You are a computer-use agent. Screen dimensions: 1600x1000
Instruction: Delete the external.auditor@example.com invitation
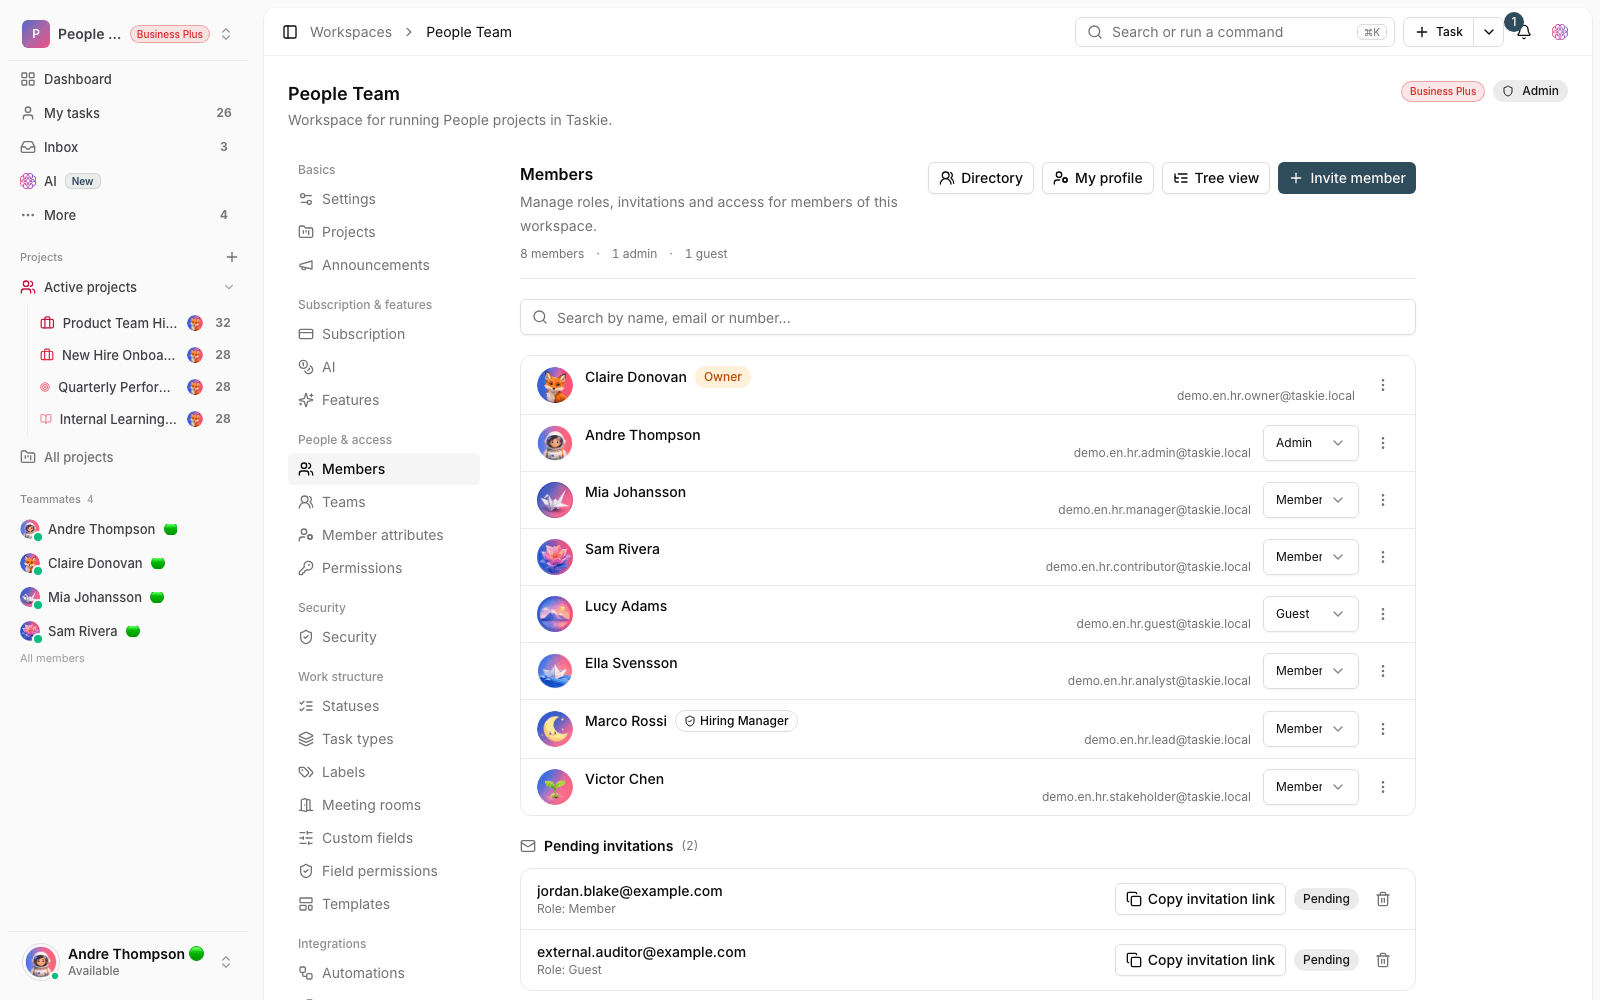tap(1383, 960)
